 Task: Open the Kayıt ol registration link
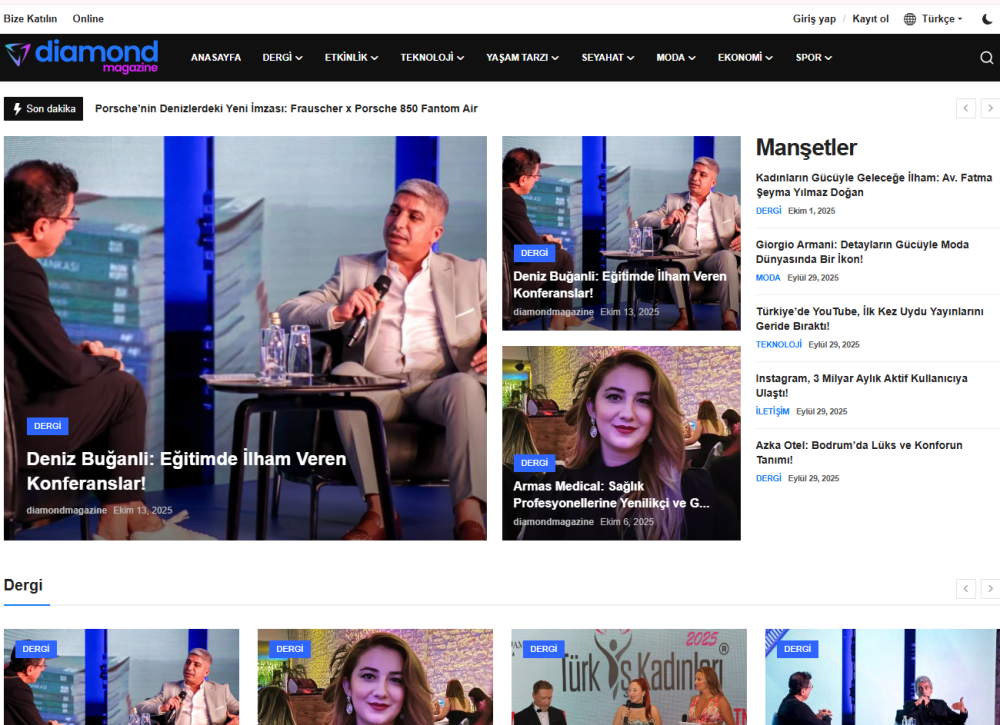(x=870, y=18)
